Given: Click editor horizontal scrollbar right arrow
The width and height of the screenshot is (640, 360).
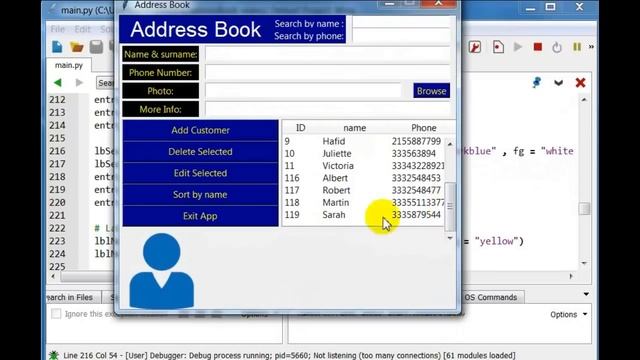Looking at the screenshot, I should pyautogui.click(x=571, y=276).
